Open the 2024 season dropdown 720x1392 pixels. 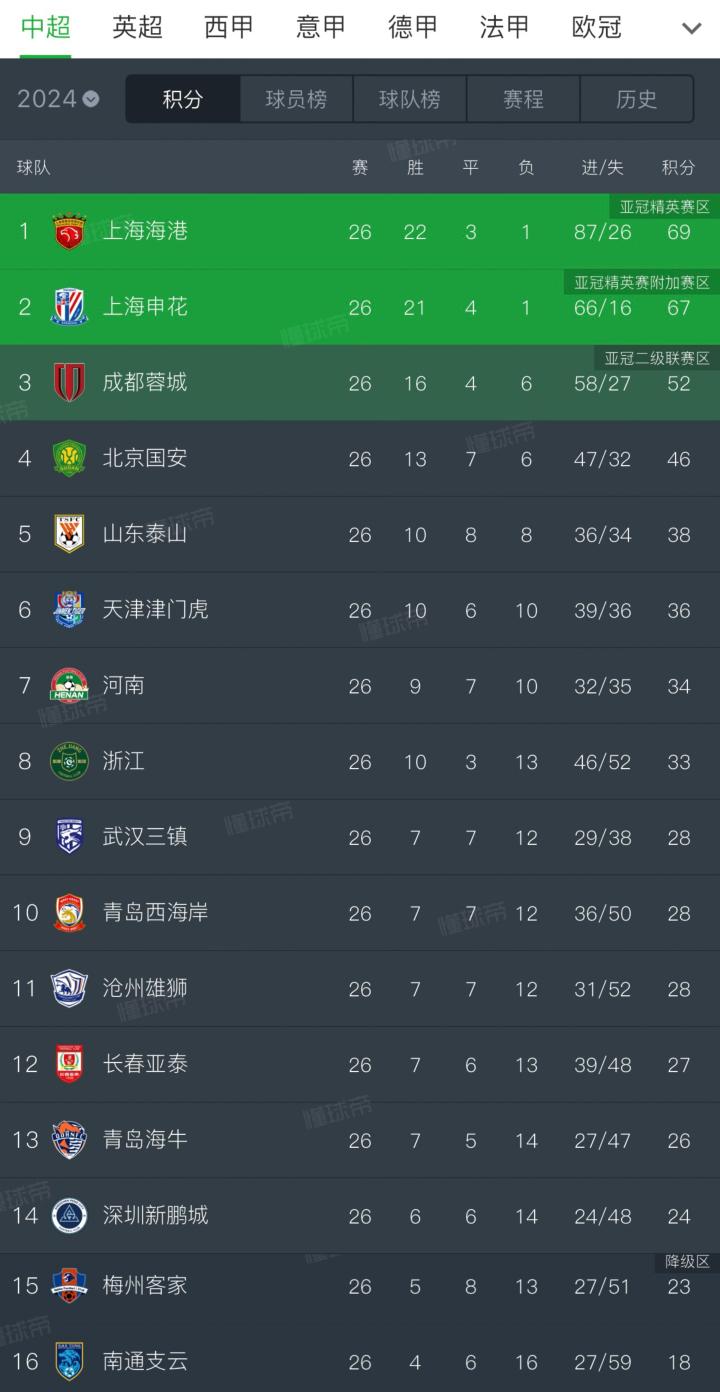(x=58, y=99)
